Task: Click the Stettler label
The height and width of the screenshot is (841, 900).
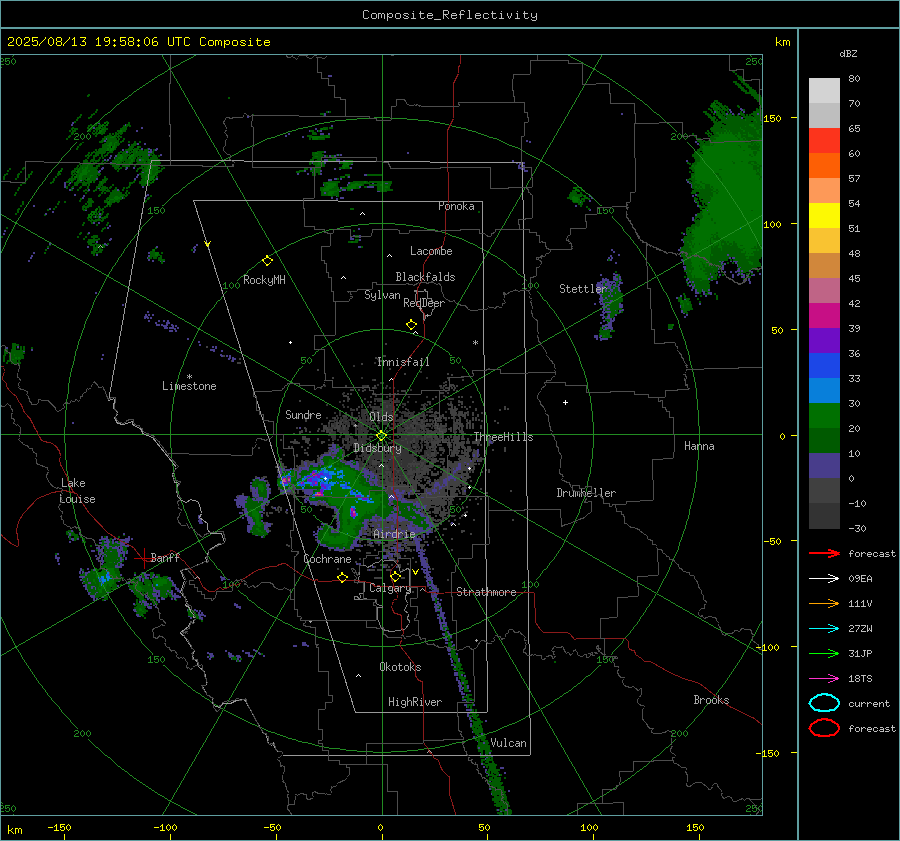Action: (583, 289)
